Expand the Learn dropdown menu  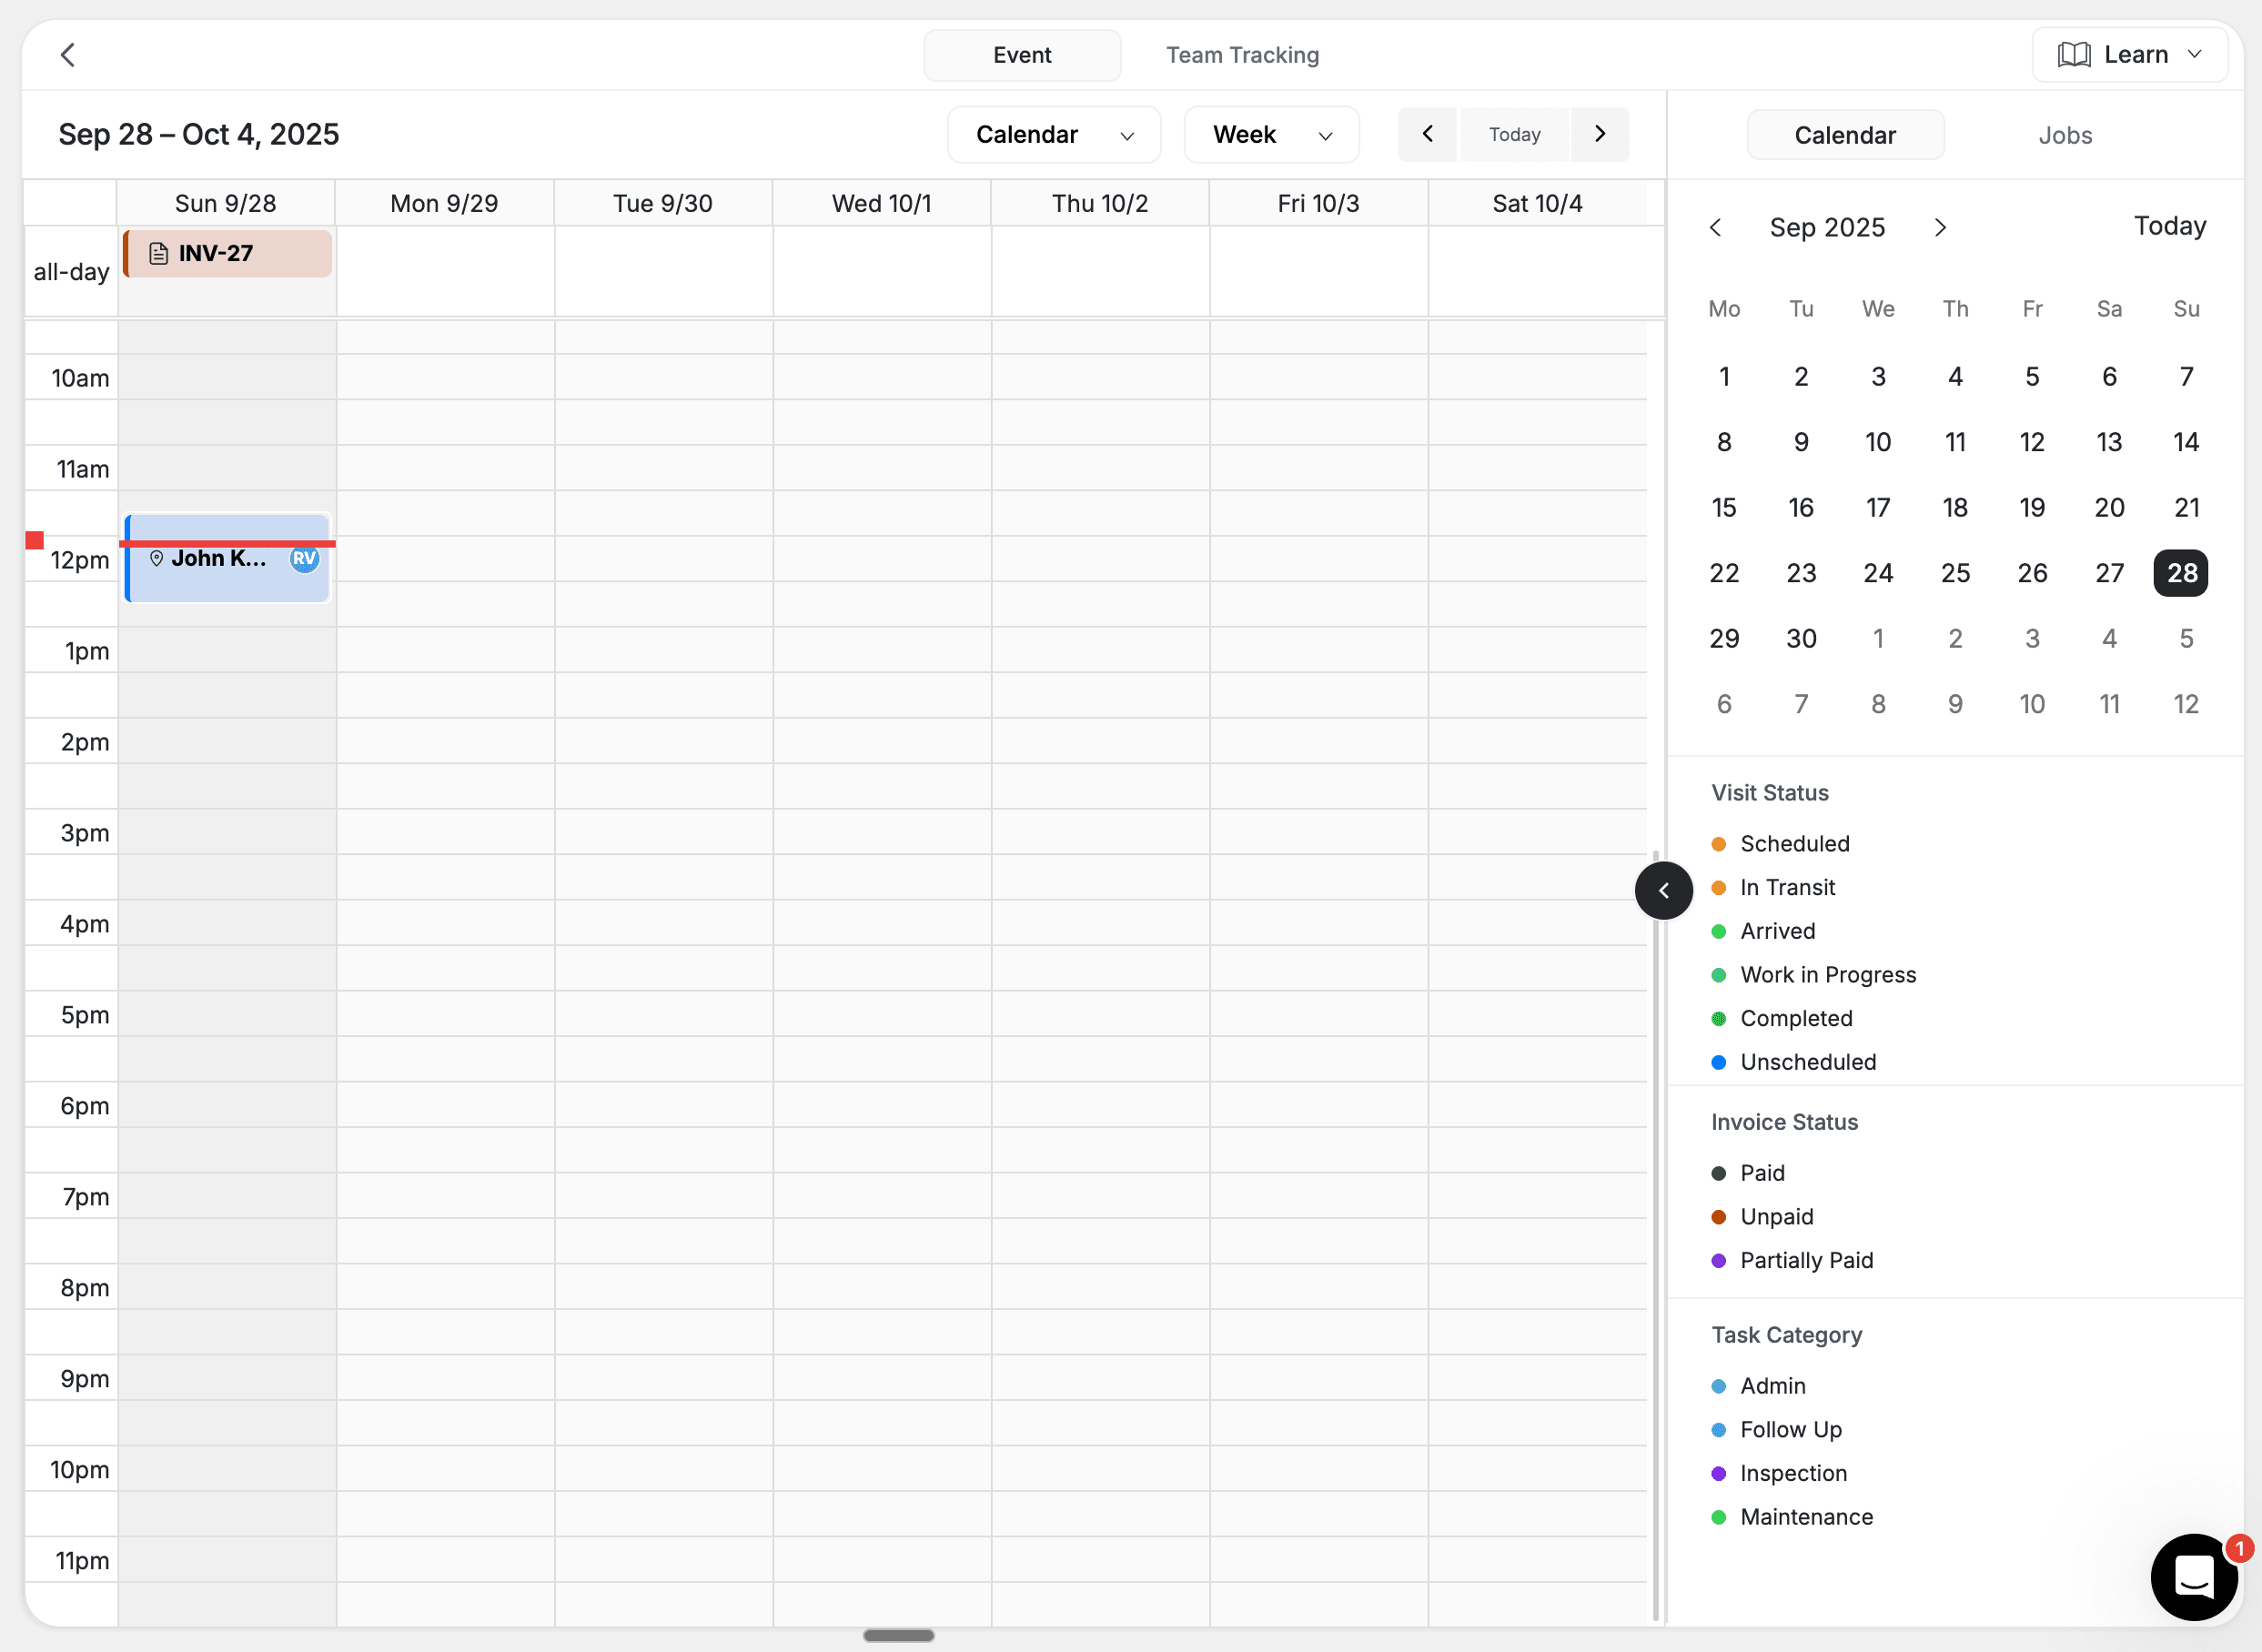pyautogui.click(x=2129, y=55)
